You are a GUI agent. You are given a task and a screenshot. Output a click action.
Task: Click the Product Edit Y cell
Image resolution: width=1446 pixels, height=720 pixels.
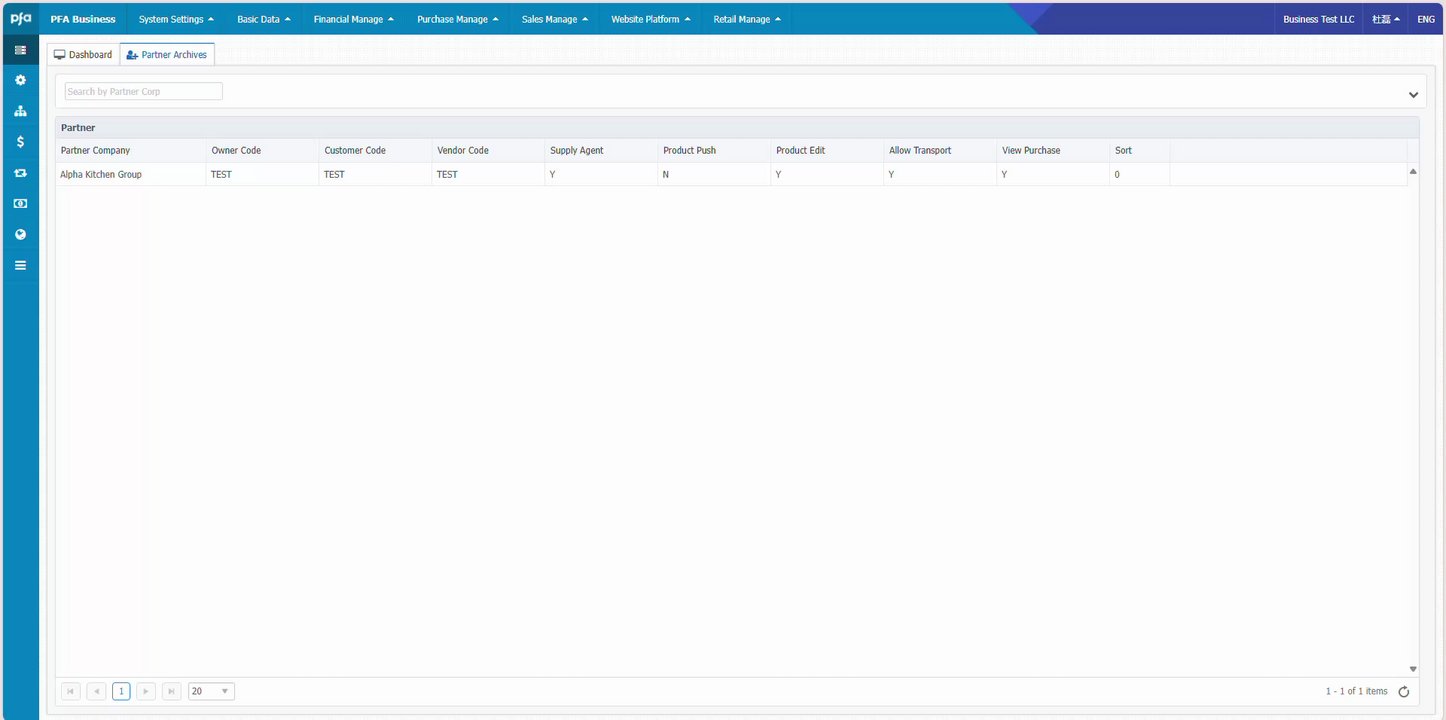(828, 174)
